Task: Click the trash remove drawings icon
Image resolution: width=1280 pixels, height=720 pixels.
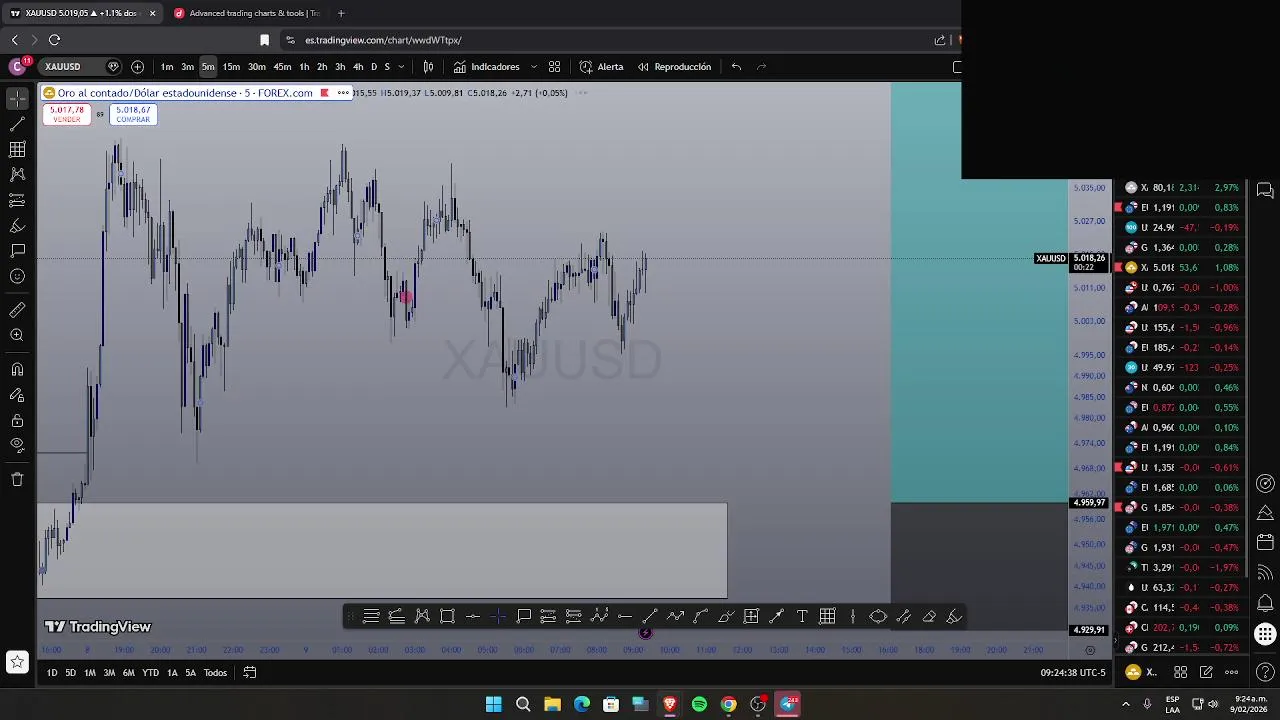Action: tap(17, 479)
